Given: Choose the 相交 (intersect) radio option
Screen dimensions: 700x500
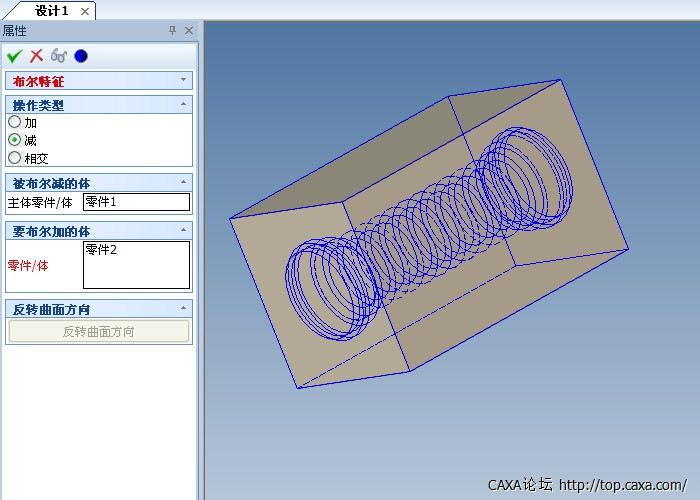Looking at the screenshot, I should [14, 157].
